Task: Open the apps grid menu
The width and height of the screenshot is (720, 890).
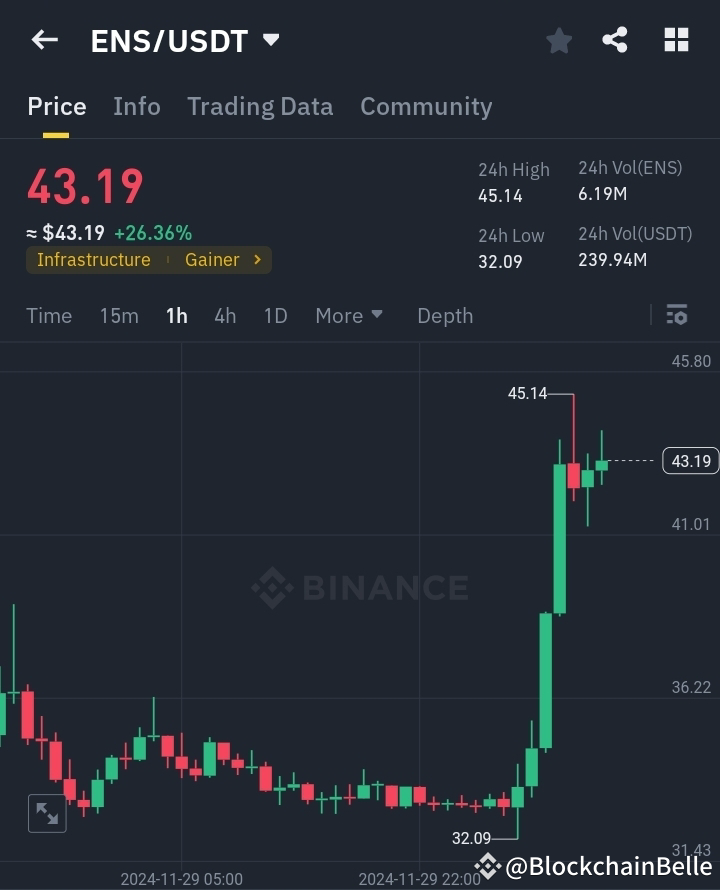Action: click(x=676, y=40)
